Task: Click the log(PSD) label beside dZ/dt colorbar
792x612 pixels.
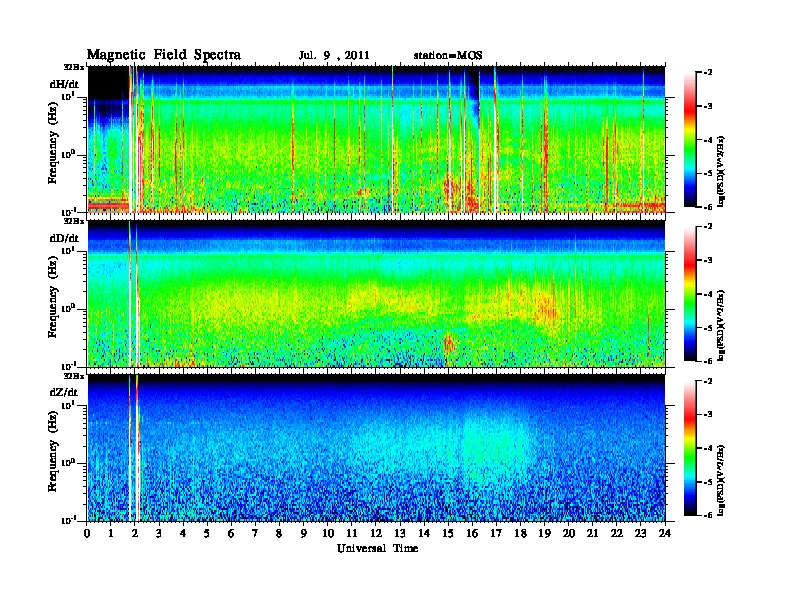Action: click(x=721, y=480)
